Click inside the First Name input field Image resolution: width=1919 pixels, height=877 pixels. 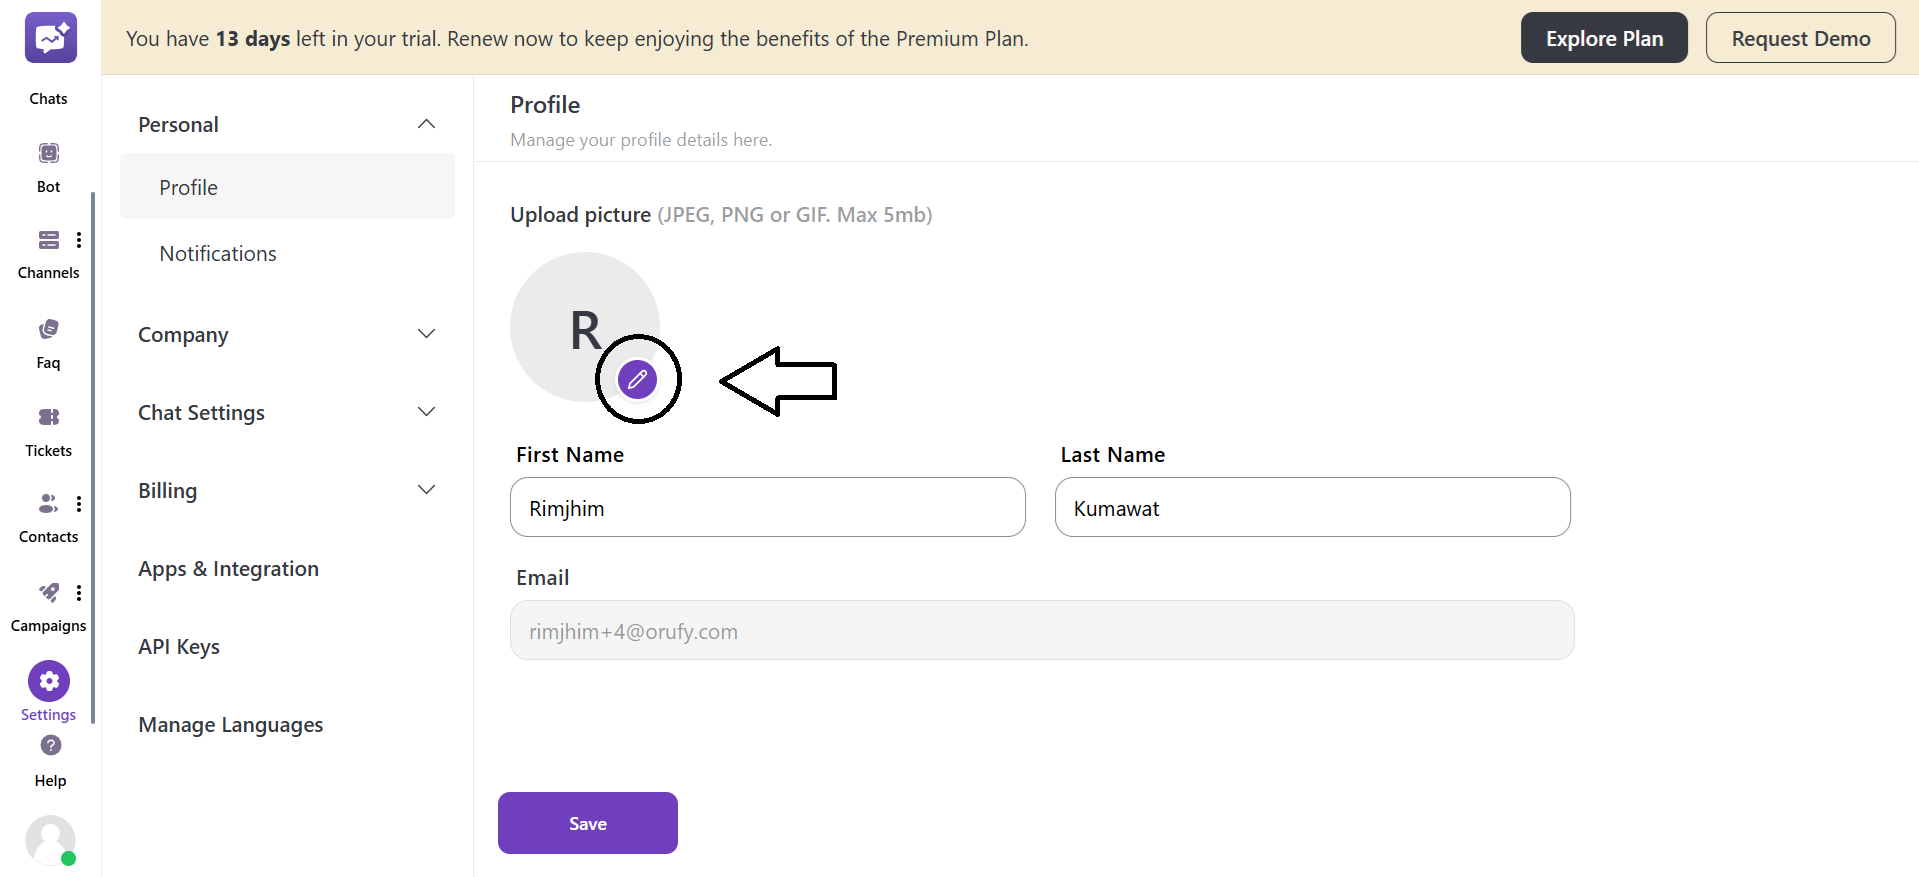(767, 507)
